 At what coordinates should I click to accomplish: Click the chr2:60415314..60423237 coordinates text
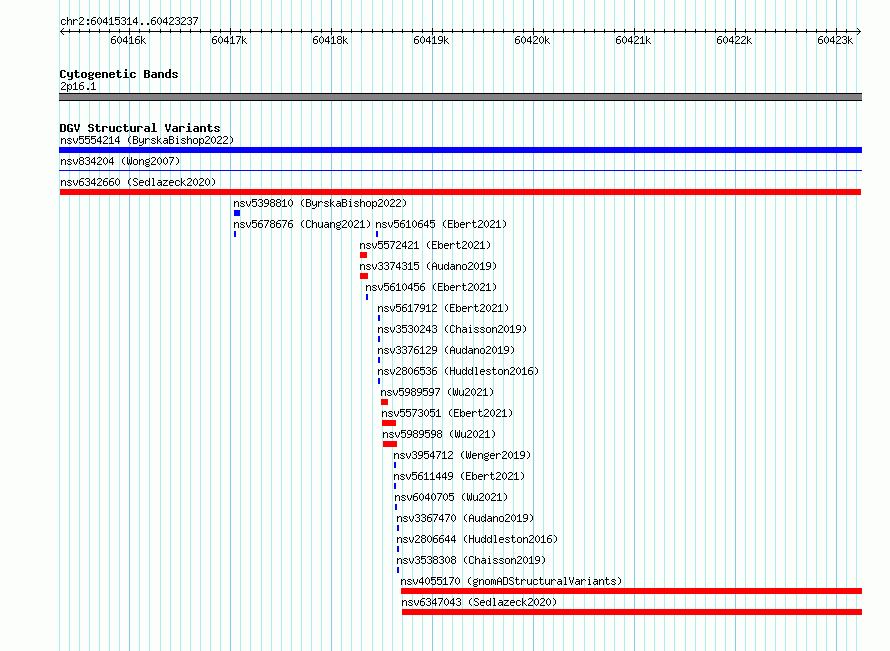tap(129, 21)
